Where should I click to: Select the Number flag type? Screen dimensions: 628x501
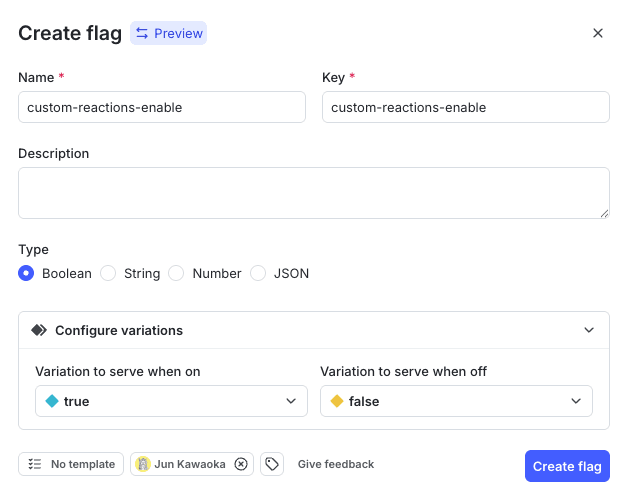tap(177, 273)
